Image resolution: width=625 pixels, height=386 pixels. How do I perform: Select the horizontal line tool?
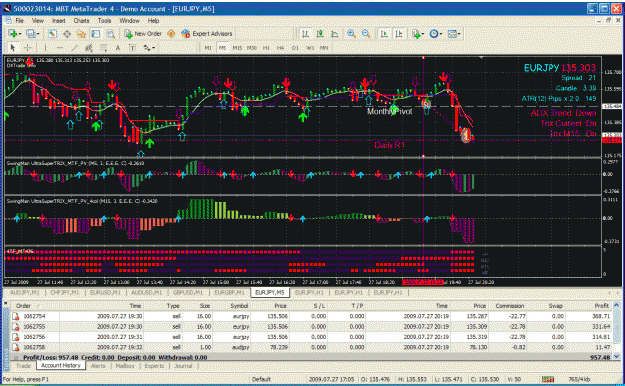click(60, 48)
